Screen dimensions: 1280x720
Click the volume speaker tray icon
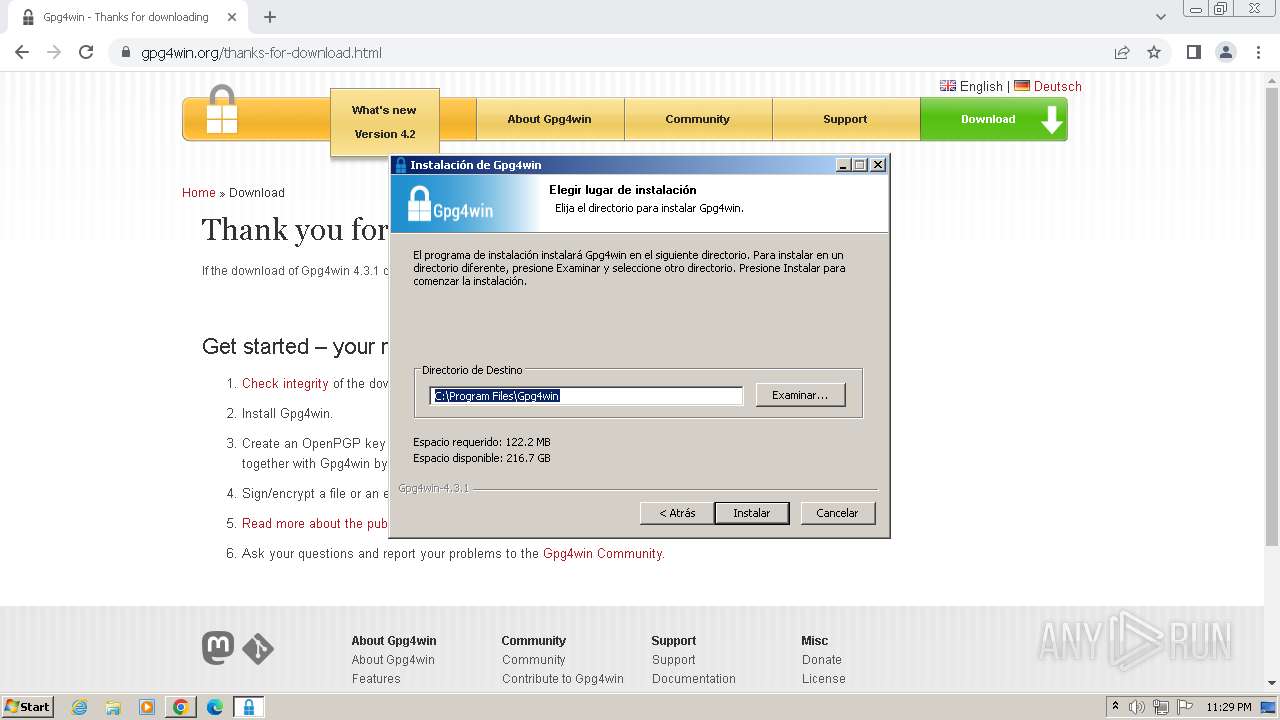pyautogui.click(x=1137, y=707)
